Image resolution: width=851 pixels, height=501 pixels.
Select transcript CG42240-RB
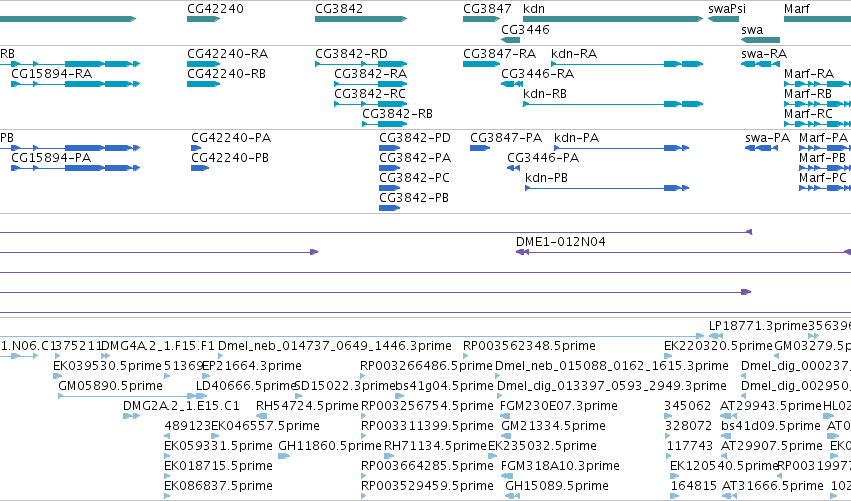pos(226,74)
